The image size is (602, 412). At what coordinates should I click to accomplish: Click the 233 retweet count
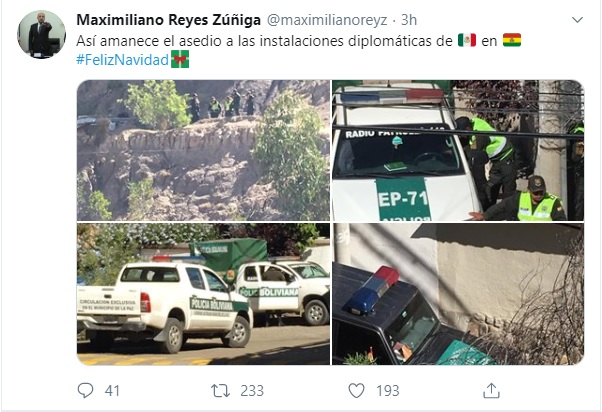tap(252, 391)
